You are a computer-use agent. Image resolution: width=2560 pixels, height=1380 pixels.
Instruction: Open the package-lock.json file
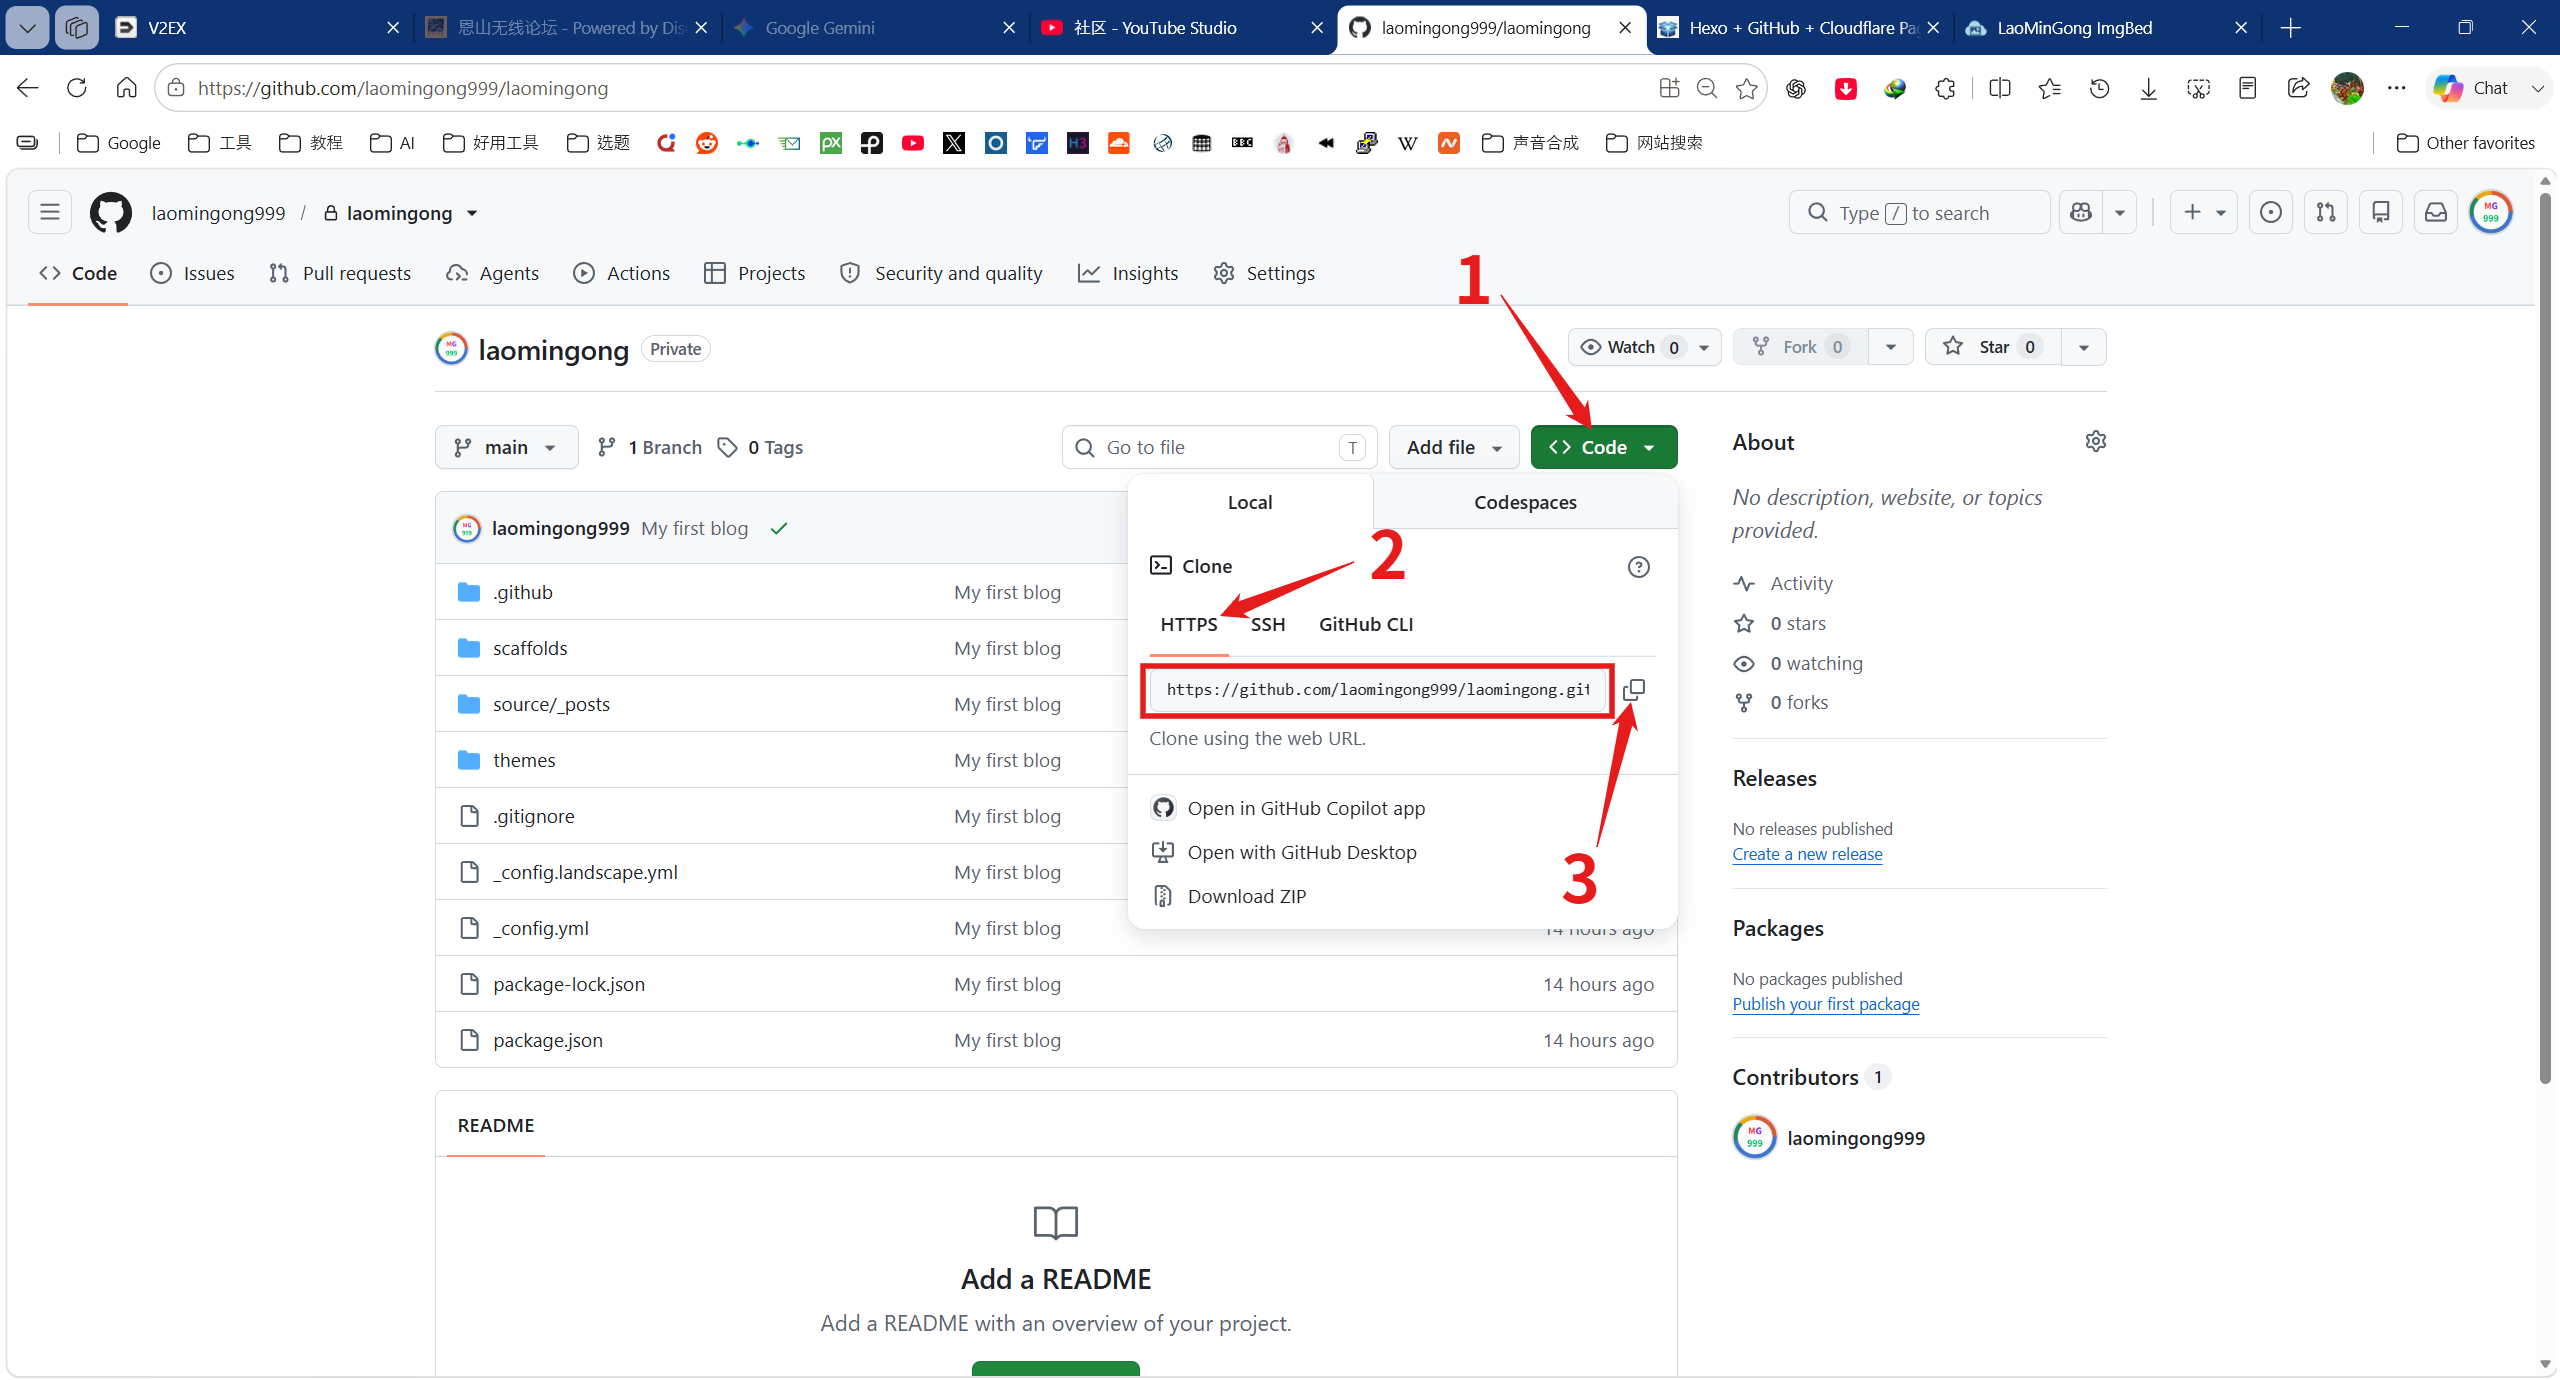click(568, 984)
